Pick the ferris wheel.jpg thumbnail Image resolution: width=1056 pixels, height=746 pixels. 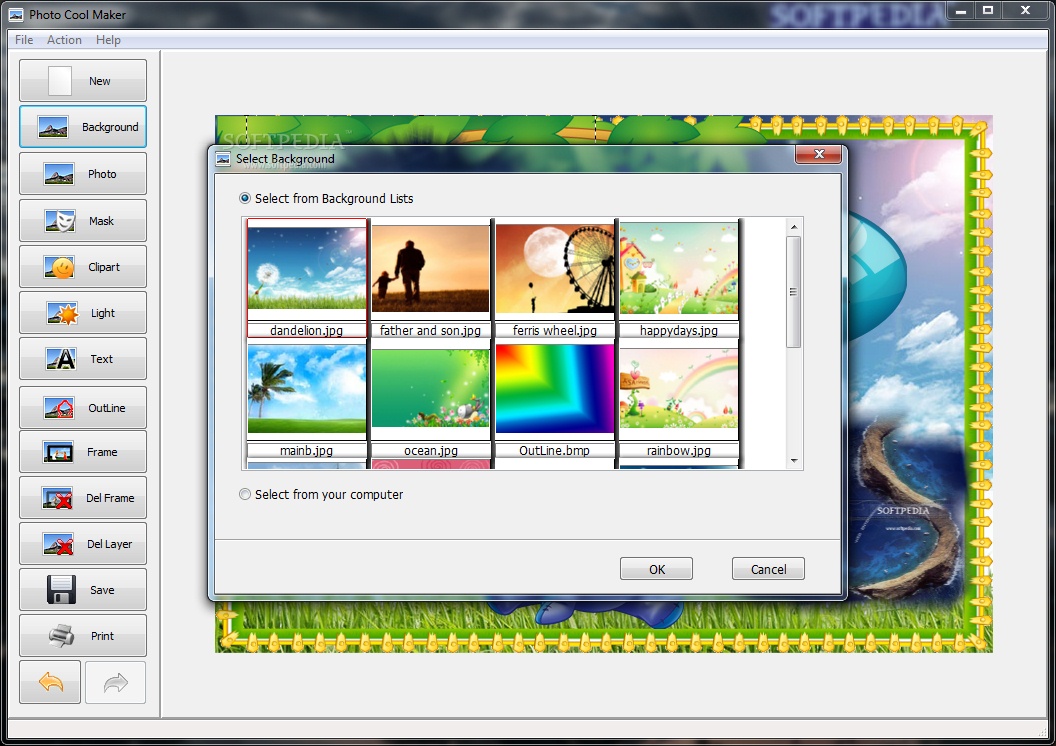[555, 268]
